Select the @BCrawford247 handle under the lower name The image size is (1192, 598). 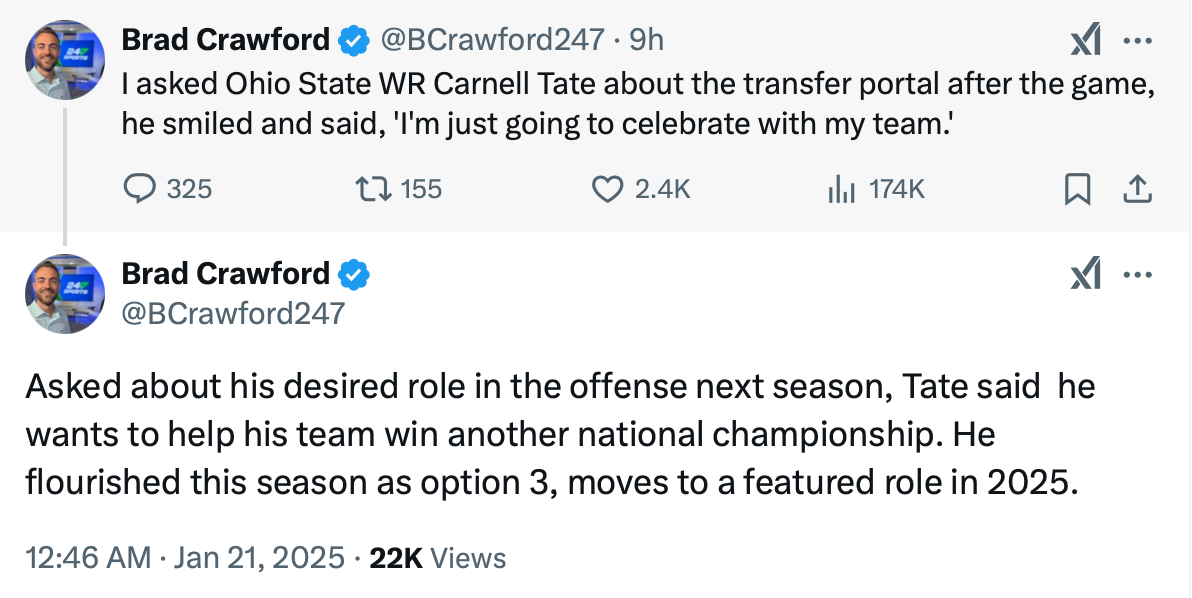click(x=233, y=313)
